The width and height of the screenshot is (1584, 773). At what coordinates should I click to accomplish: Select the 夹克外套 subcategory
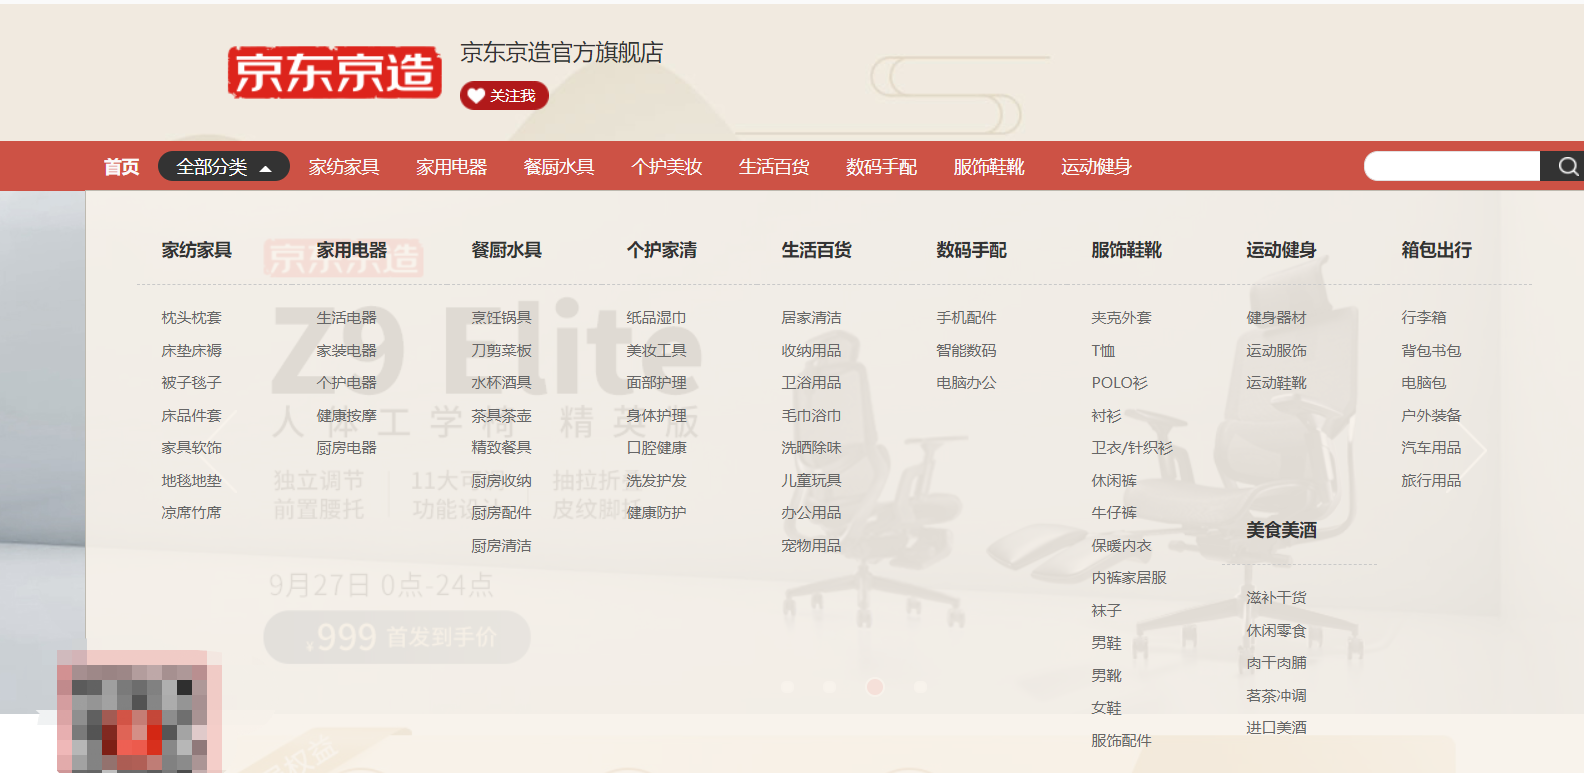[1122, 318]
